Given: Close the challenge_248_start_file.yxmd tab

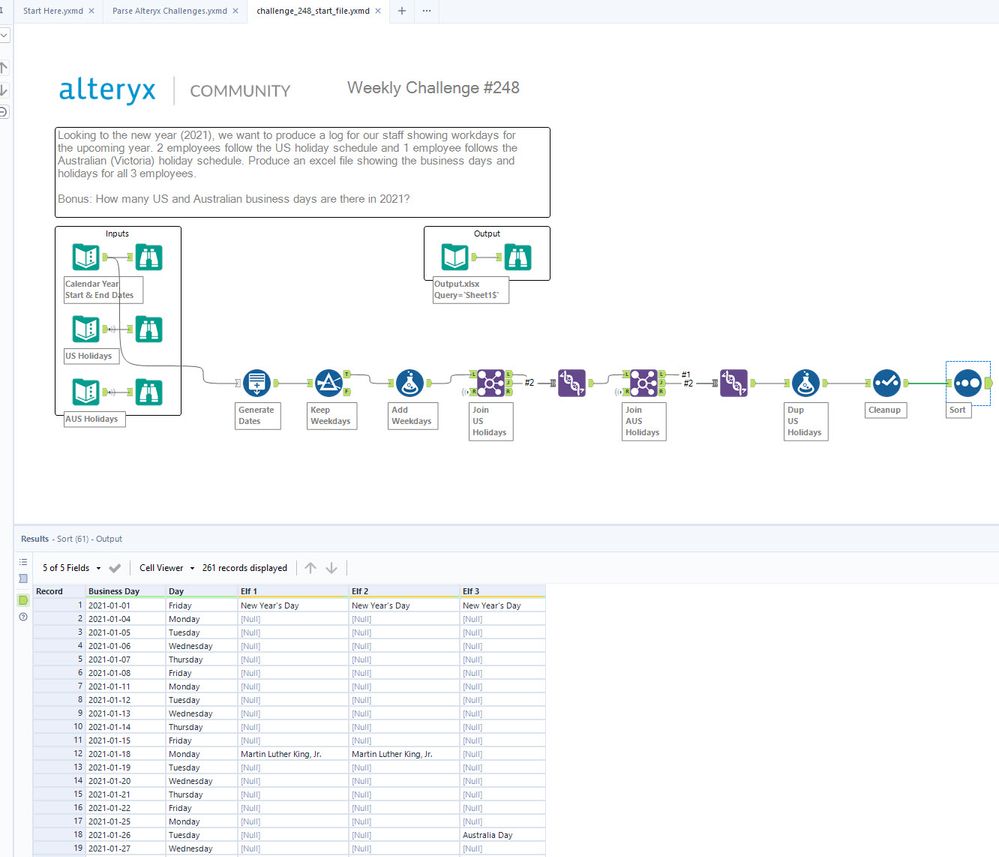Looking at the screenshot, I should (378, 11).
